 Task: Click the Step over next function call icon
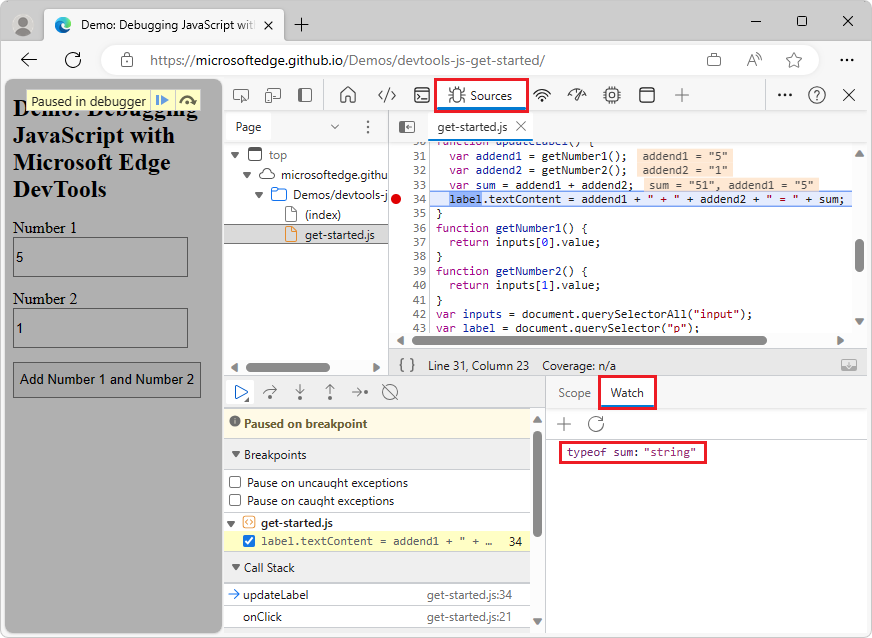tap(270, 392)
